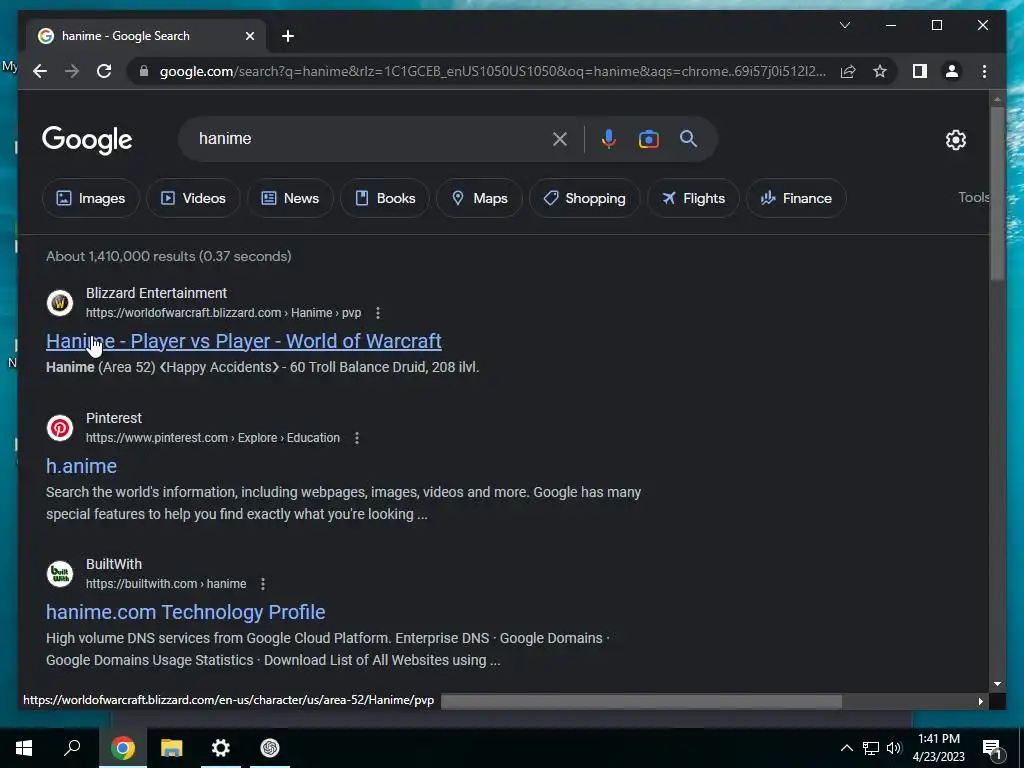This screenshot has width=1024, height=768.
Task: Open Chrome three-dot menu
Action: point(984,71)
